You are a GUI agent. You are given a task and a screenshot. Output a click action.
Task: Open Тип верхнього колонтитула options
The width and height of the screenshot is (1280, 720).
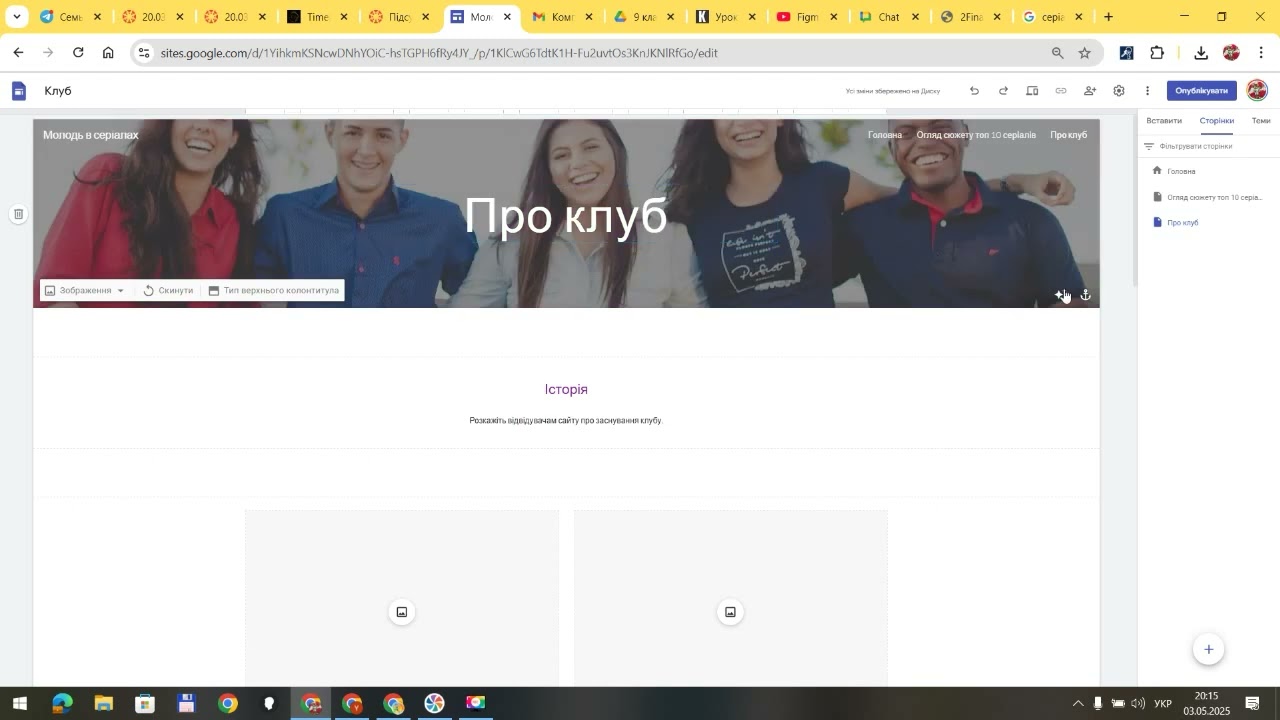click(x=273, y=291)
